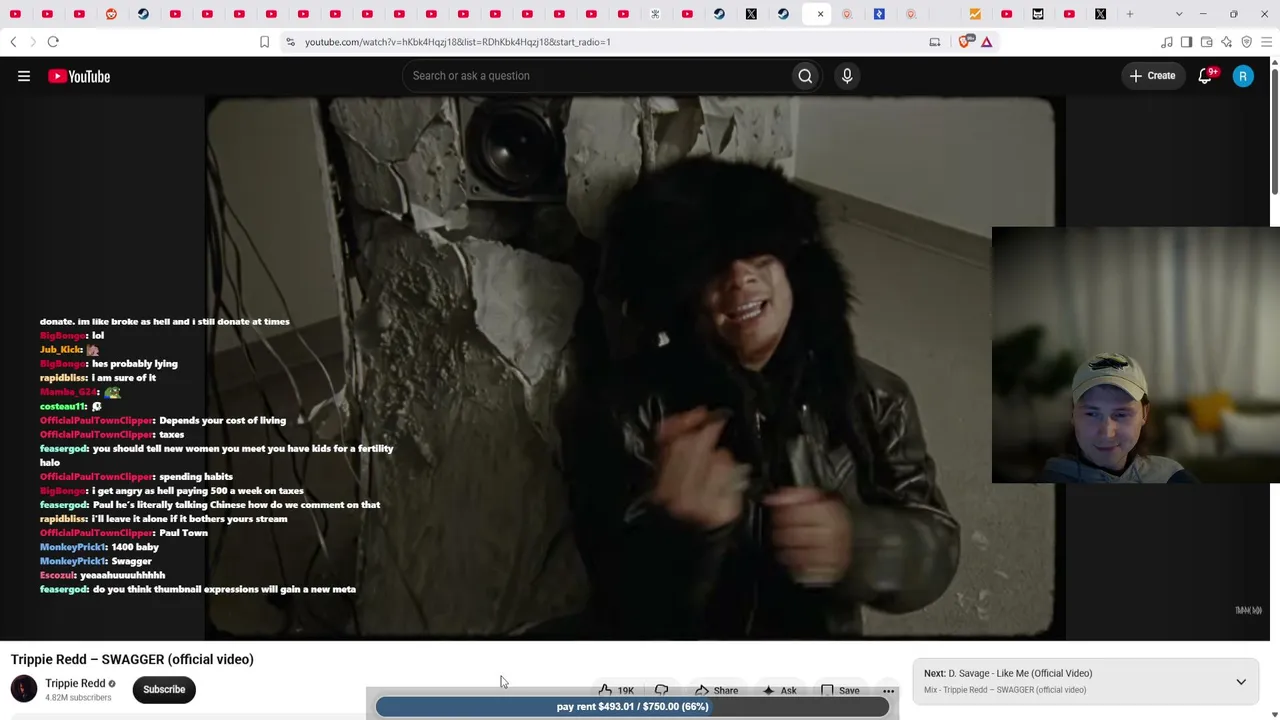Click the install app icon in address bar
Screen dimensions: 1280x720
[x=935, y=42]
